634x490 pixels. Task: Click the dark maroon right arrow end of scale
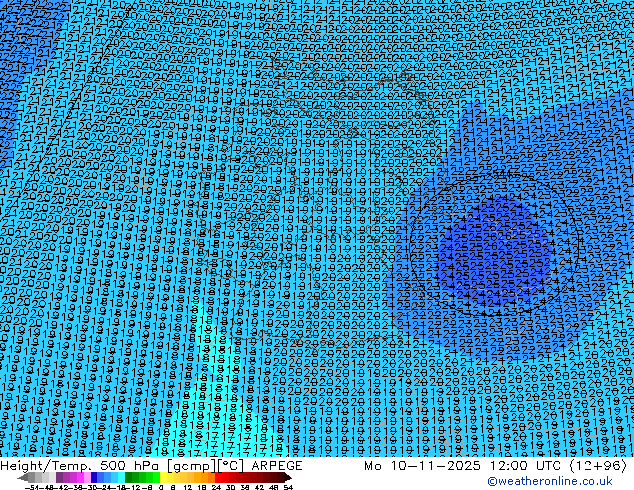[x=288, y=477]
